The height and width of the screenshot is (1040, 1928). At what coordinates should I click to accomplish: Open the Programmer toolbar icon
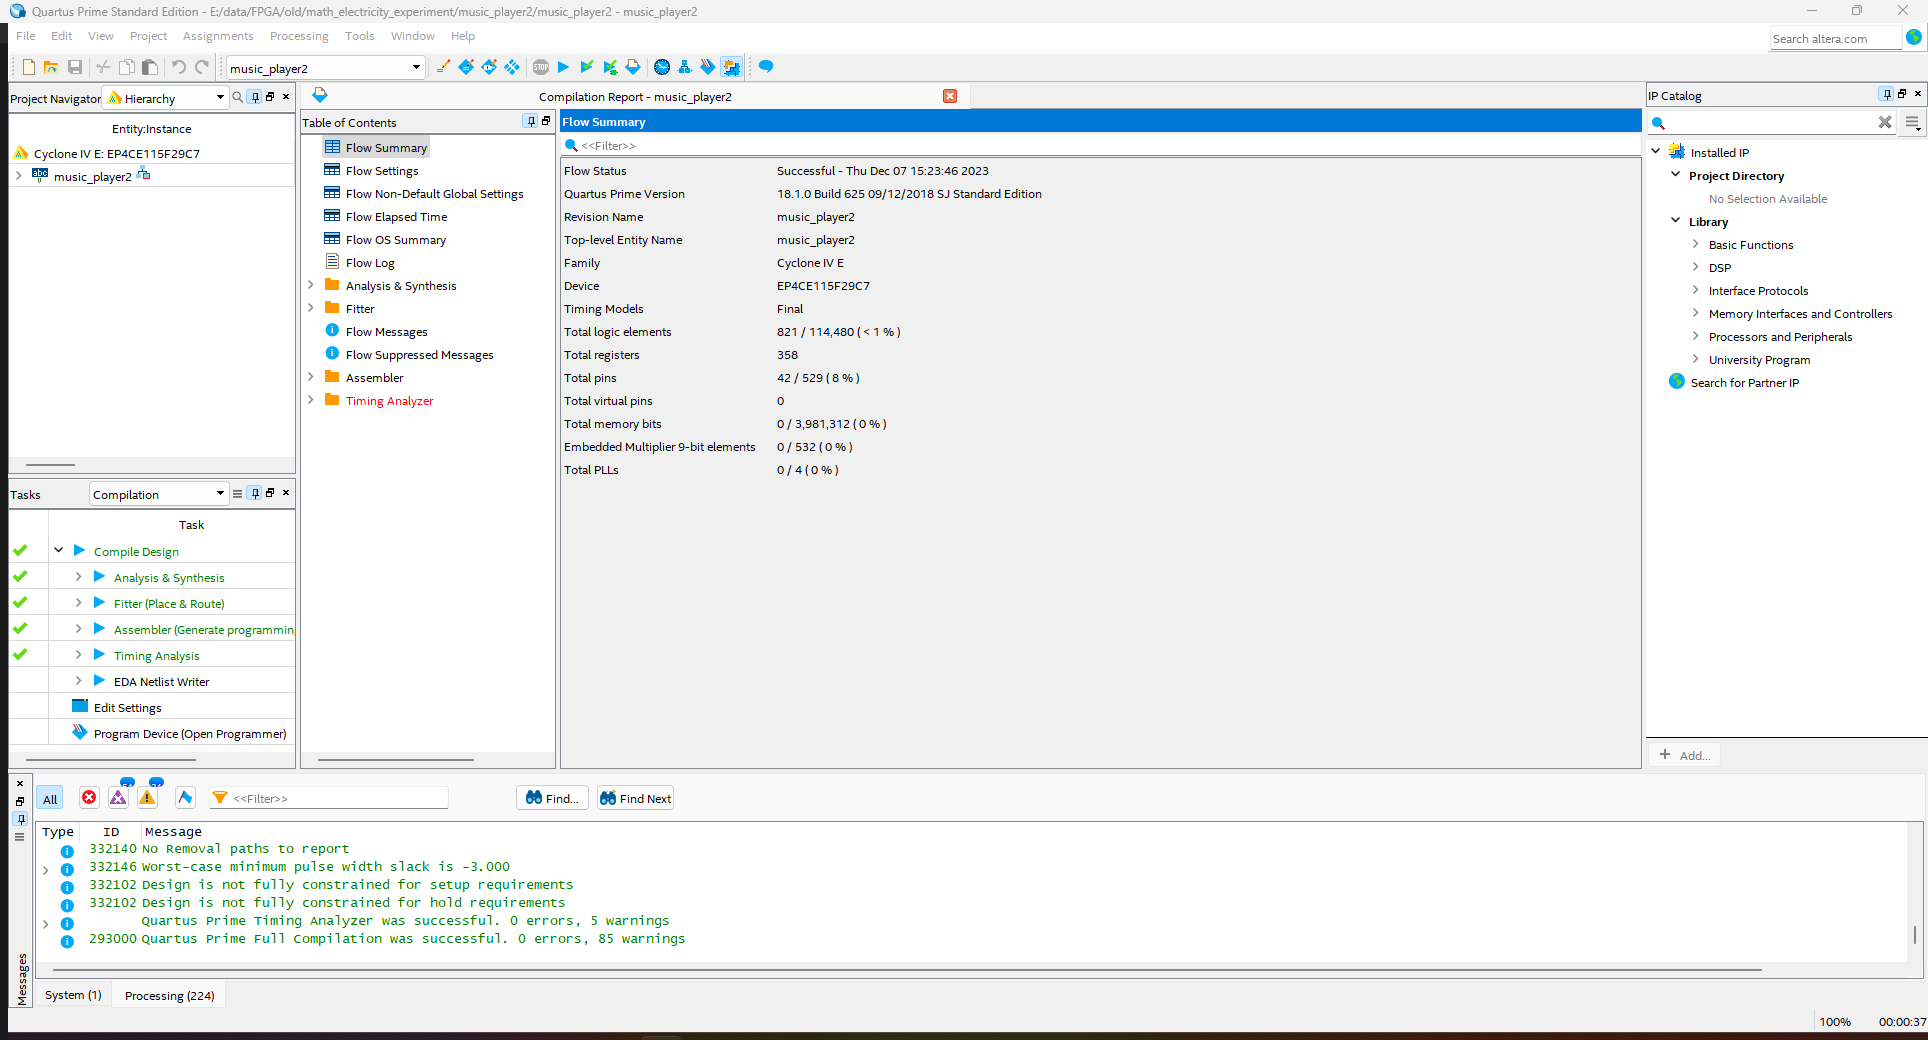pos(708,67)
